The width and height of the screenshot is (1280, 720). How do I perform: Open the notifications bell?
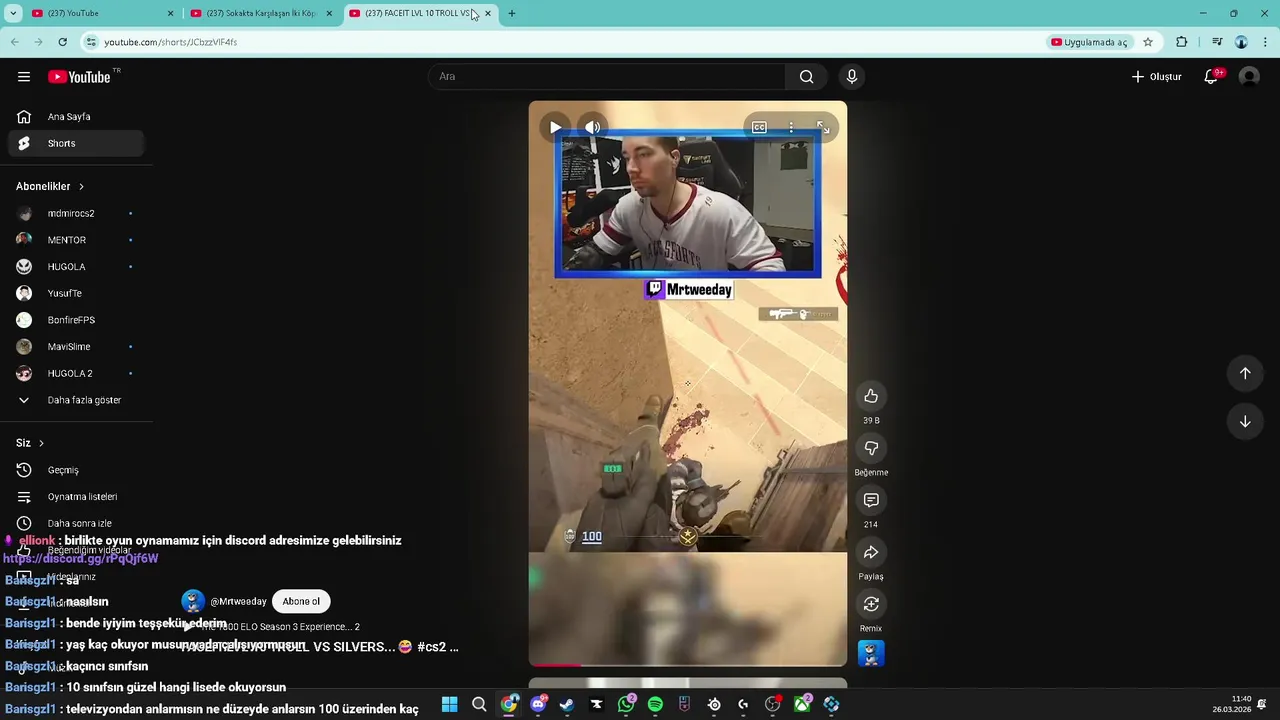(x=1211, y=77)
